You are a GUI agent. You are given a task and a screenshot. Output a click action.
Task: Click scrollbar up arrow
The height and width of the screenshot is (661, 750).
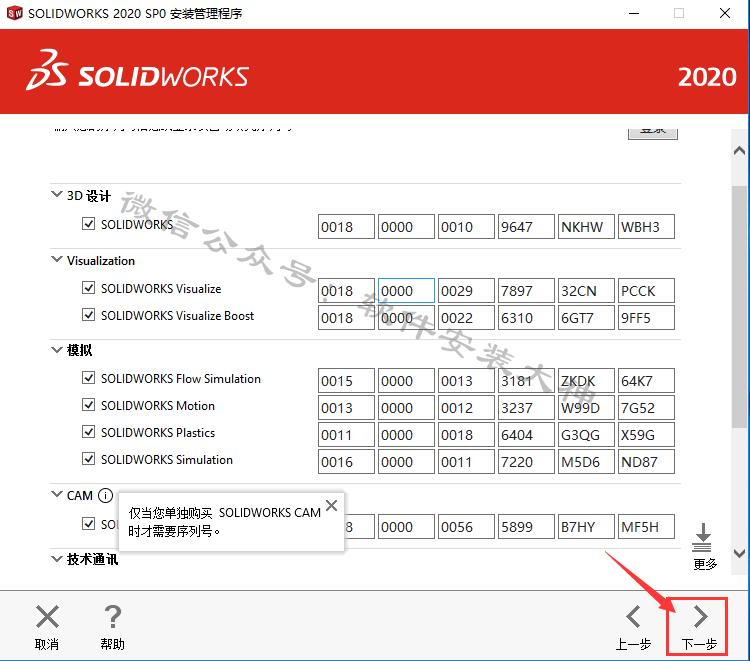coord(739,151)
